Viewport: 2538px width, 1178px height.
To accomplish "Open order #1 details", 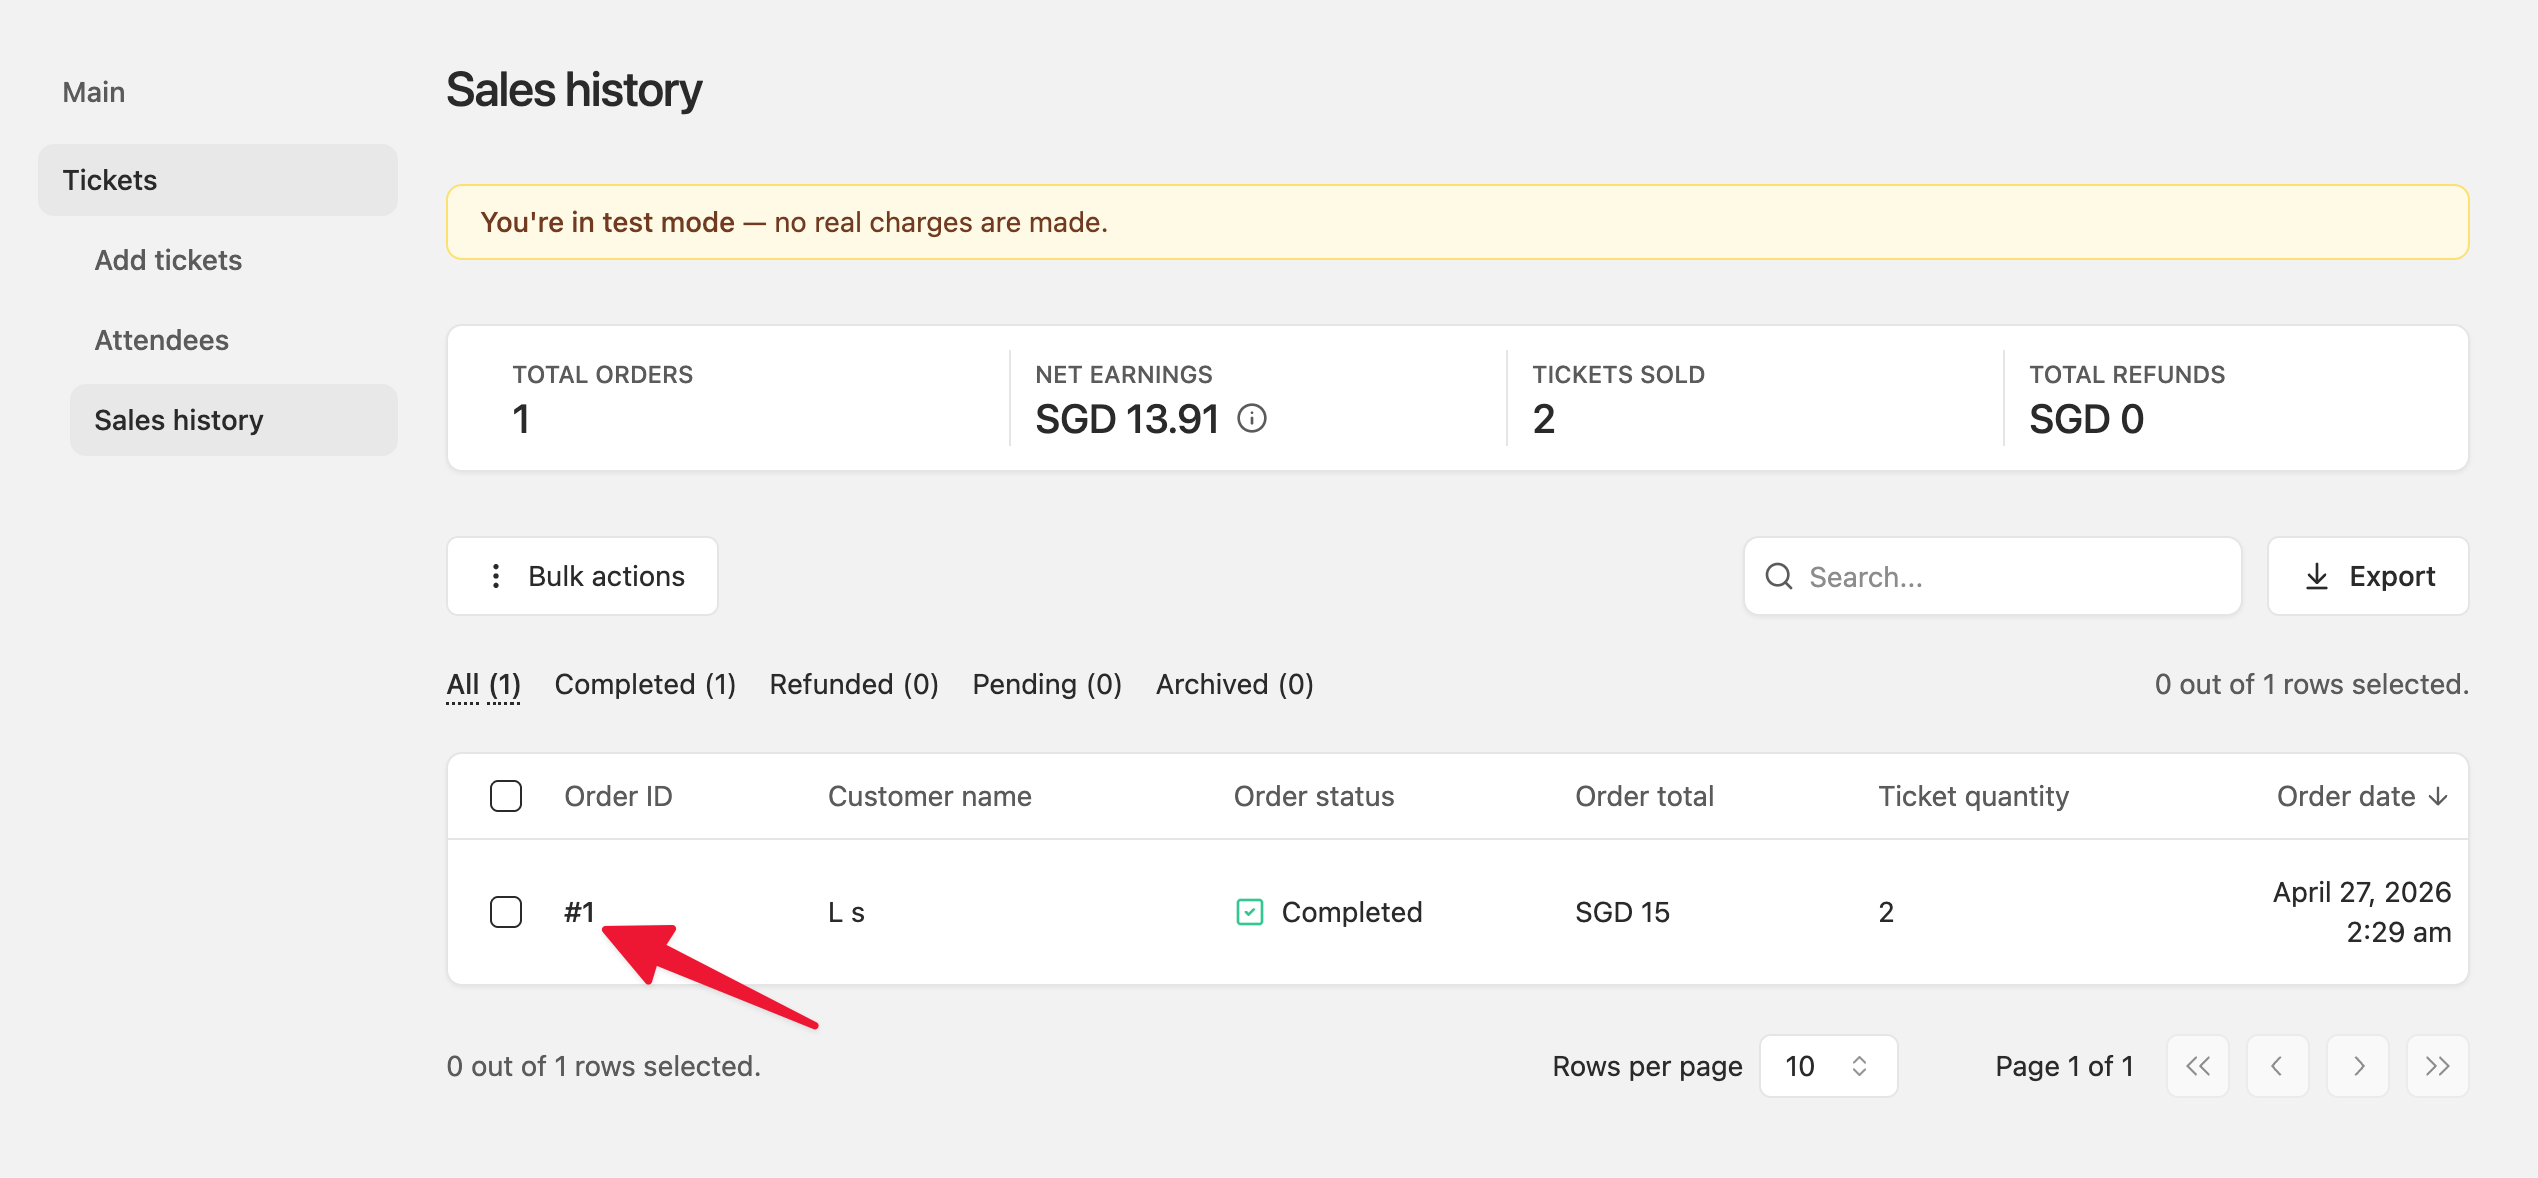I will [580, 912].
